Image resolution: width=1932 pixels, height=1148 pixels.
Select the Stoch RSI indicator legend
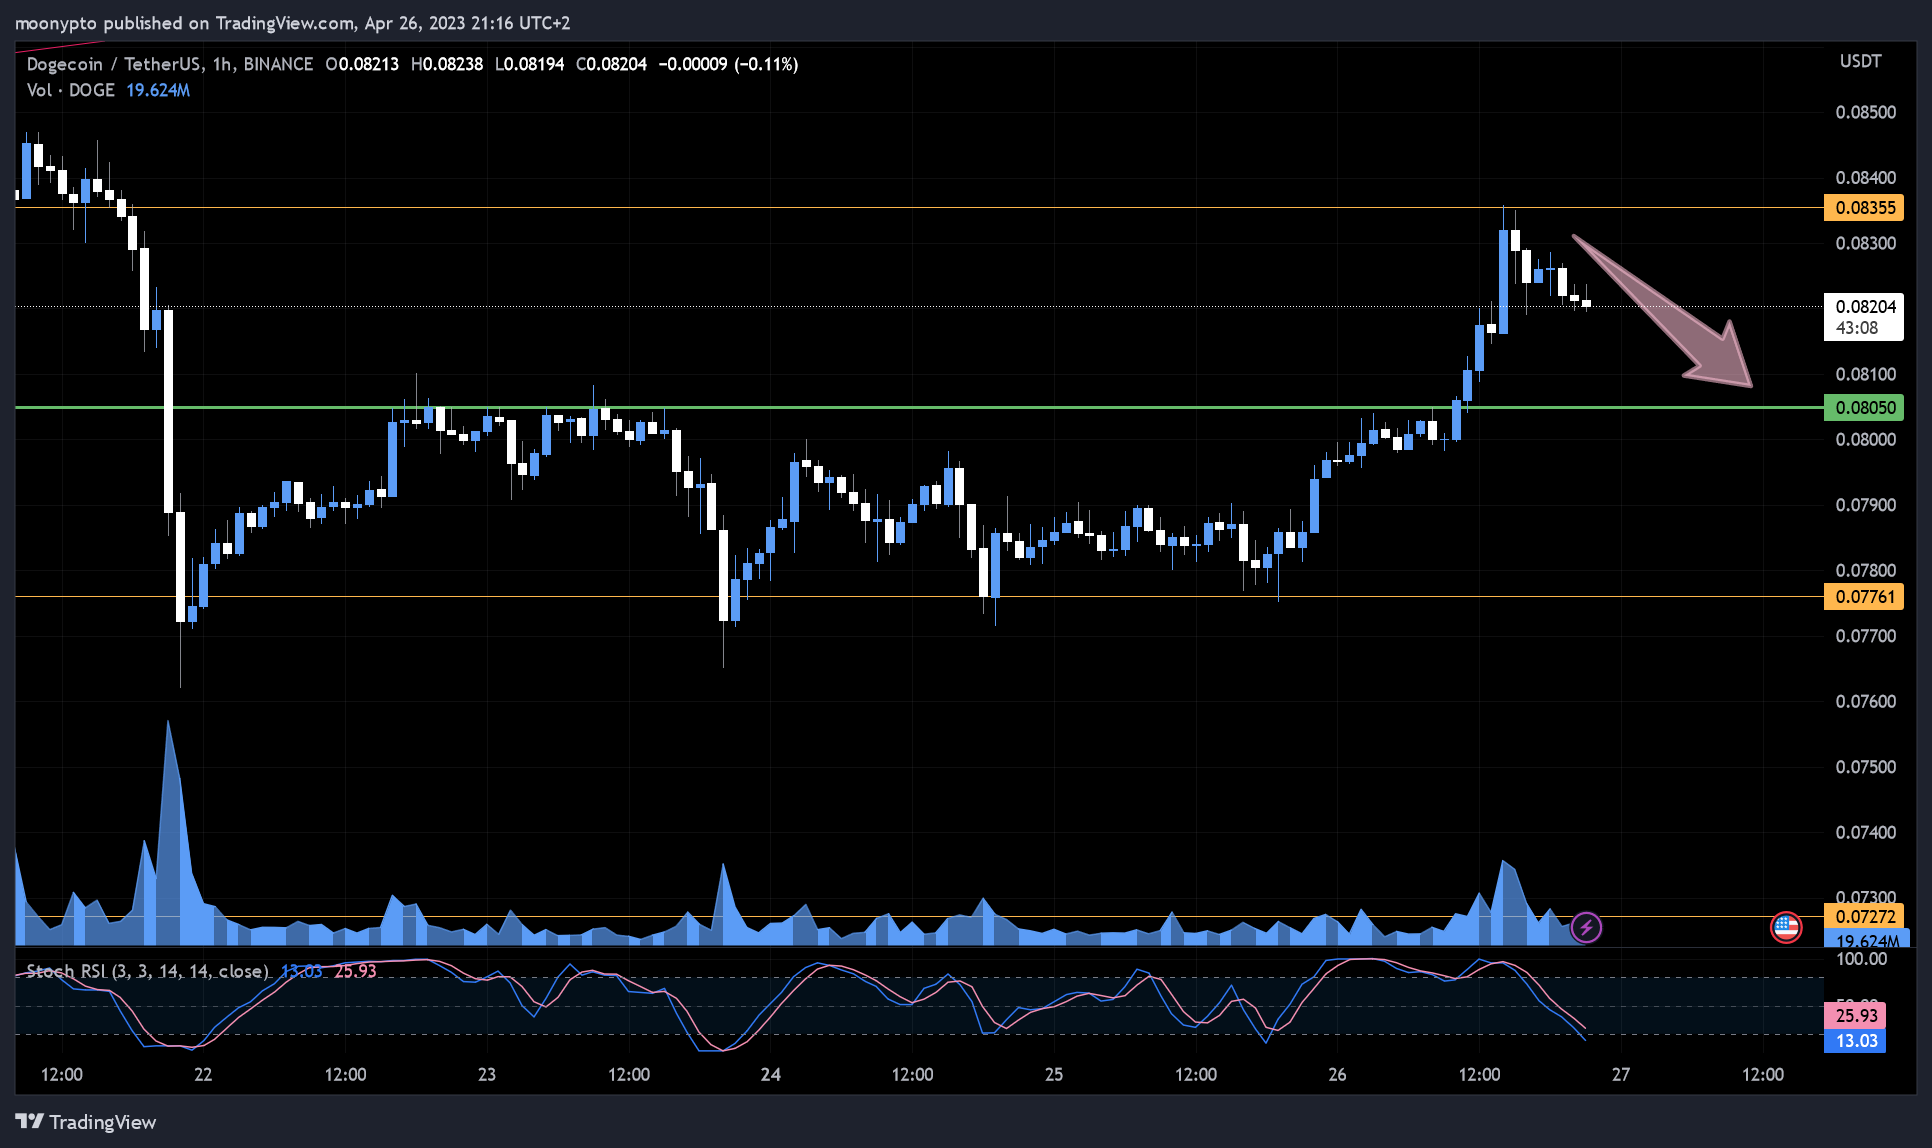(x=148, y=971)
